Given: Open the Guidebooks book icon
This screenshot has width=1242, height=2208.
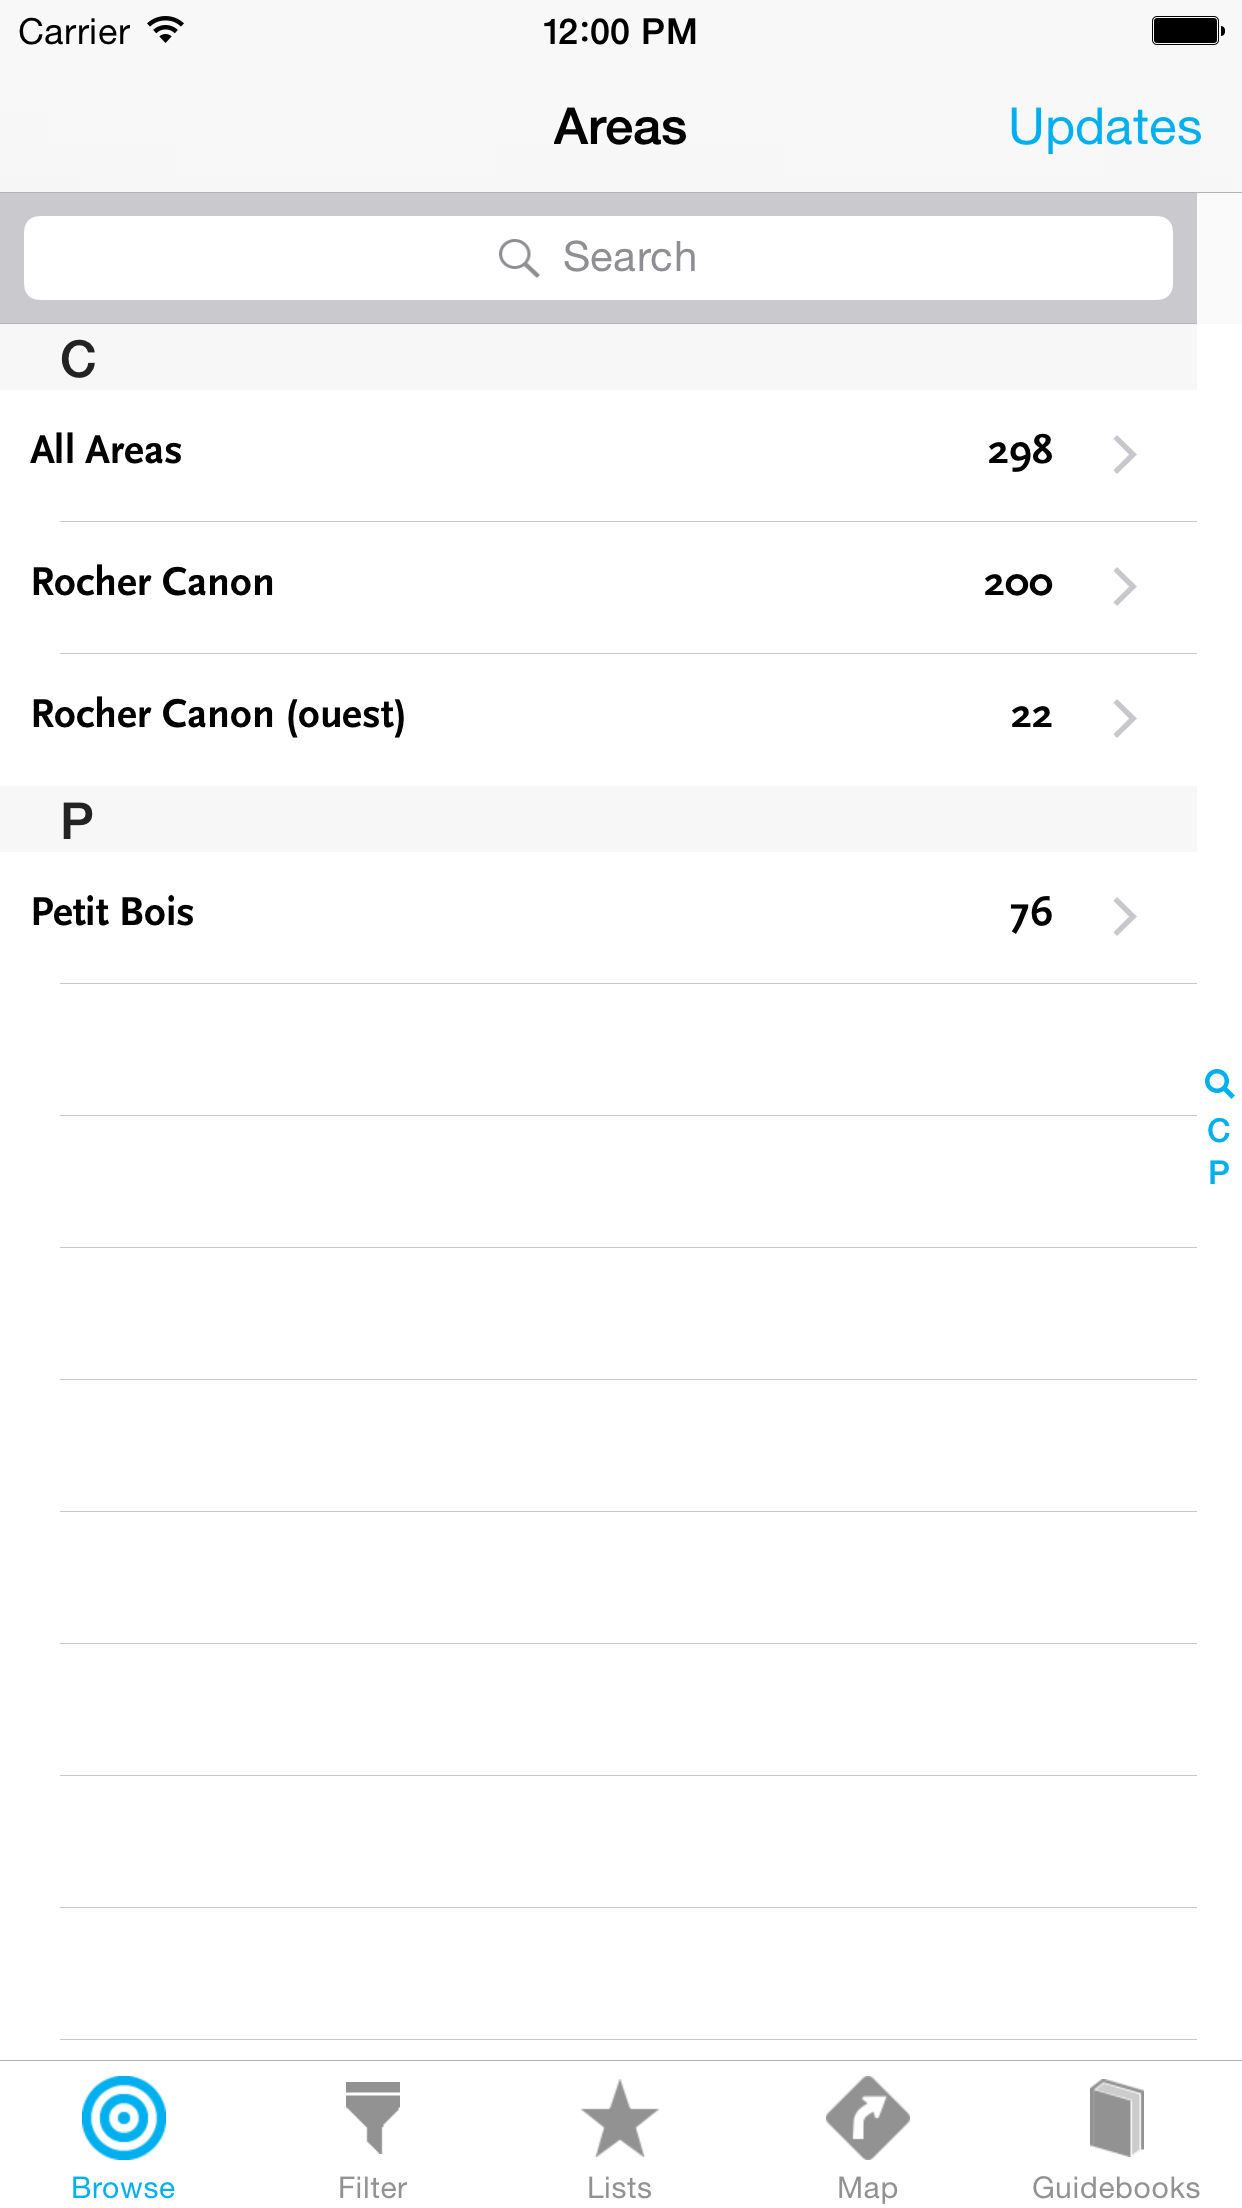Looking at the screenshot, I should coord(1116,2117).
